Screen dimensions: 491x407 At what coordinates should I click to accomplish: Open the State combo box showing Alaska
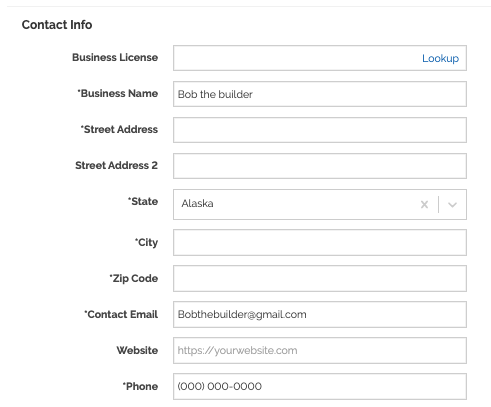click(x=320, y=204)
